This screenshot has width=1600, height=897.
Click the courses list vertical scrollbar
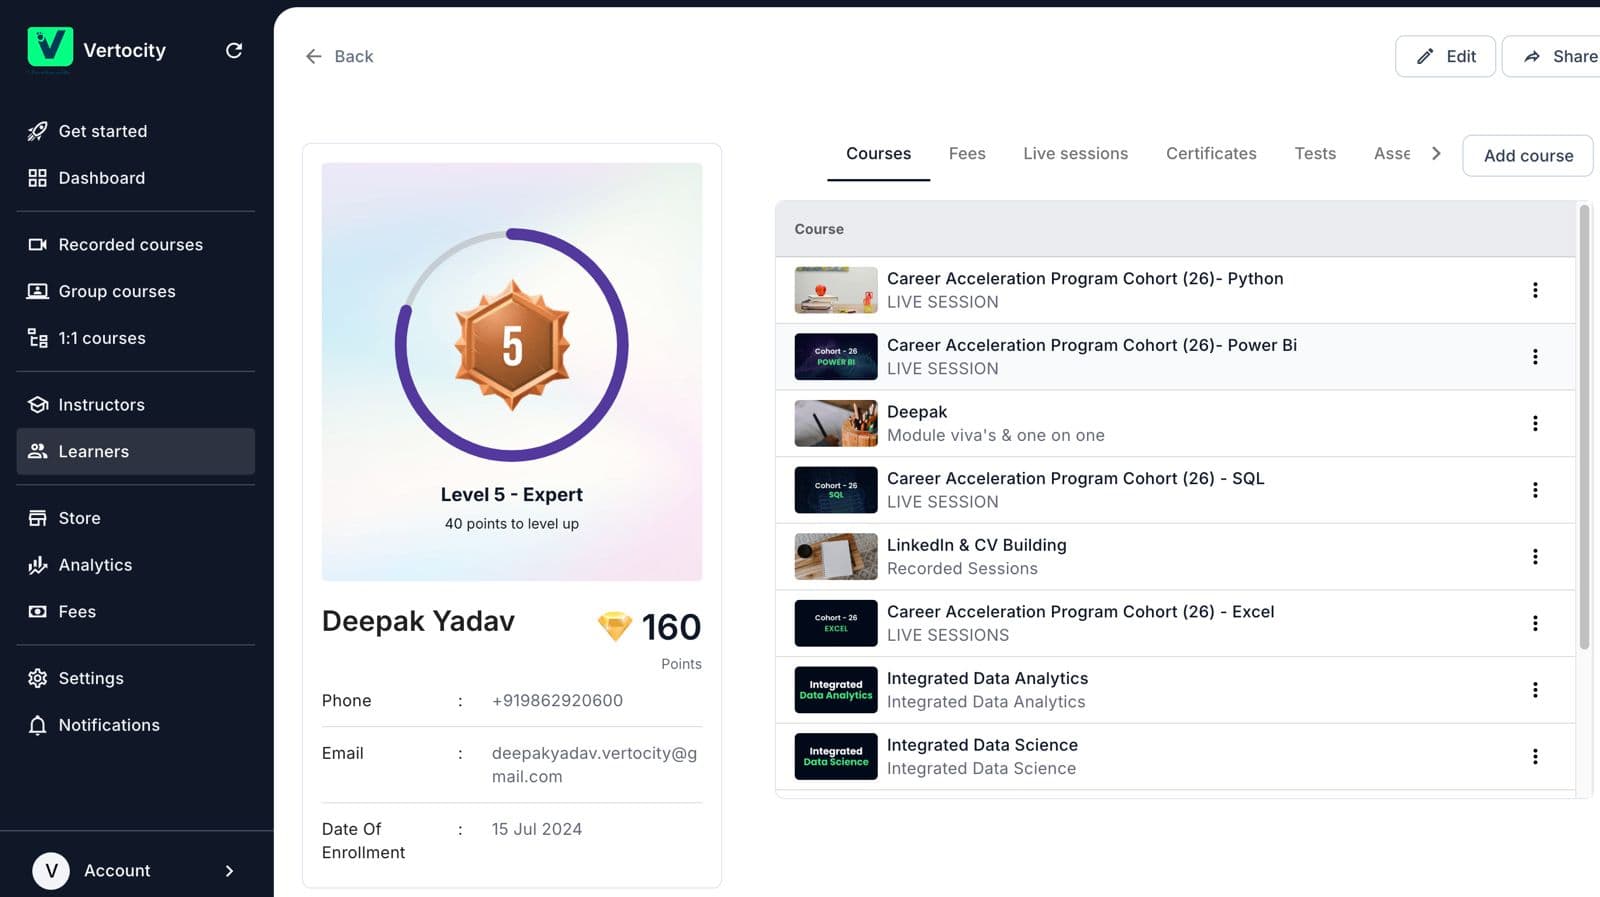point(1584,427)
